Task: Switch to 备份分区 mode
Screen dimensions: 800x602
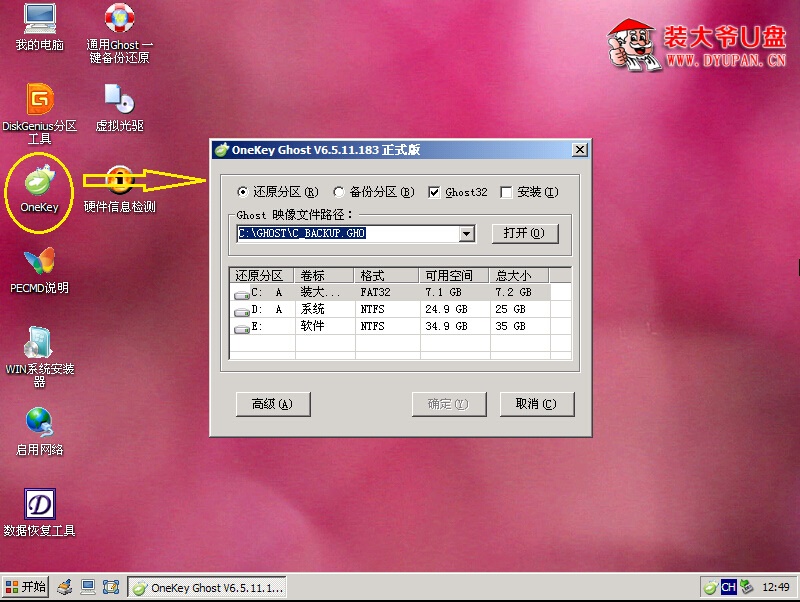Action: point(337,193)
